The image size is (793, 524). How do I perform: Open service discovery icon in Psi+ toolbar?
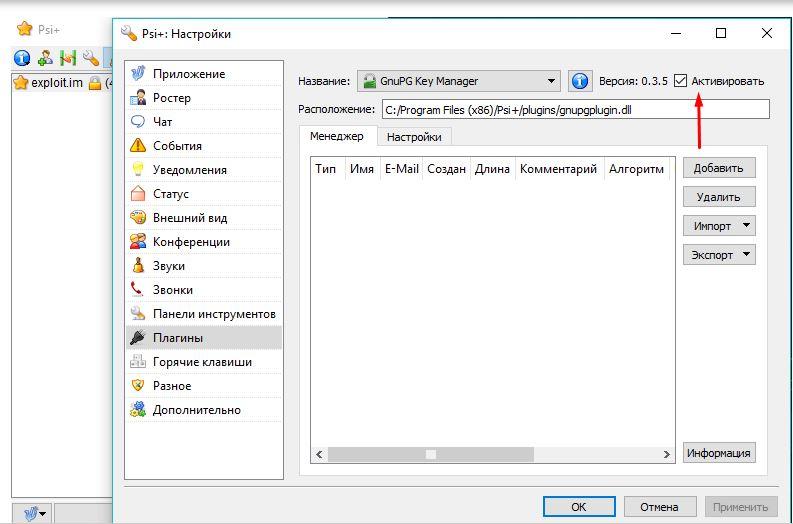(67, 58)
